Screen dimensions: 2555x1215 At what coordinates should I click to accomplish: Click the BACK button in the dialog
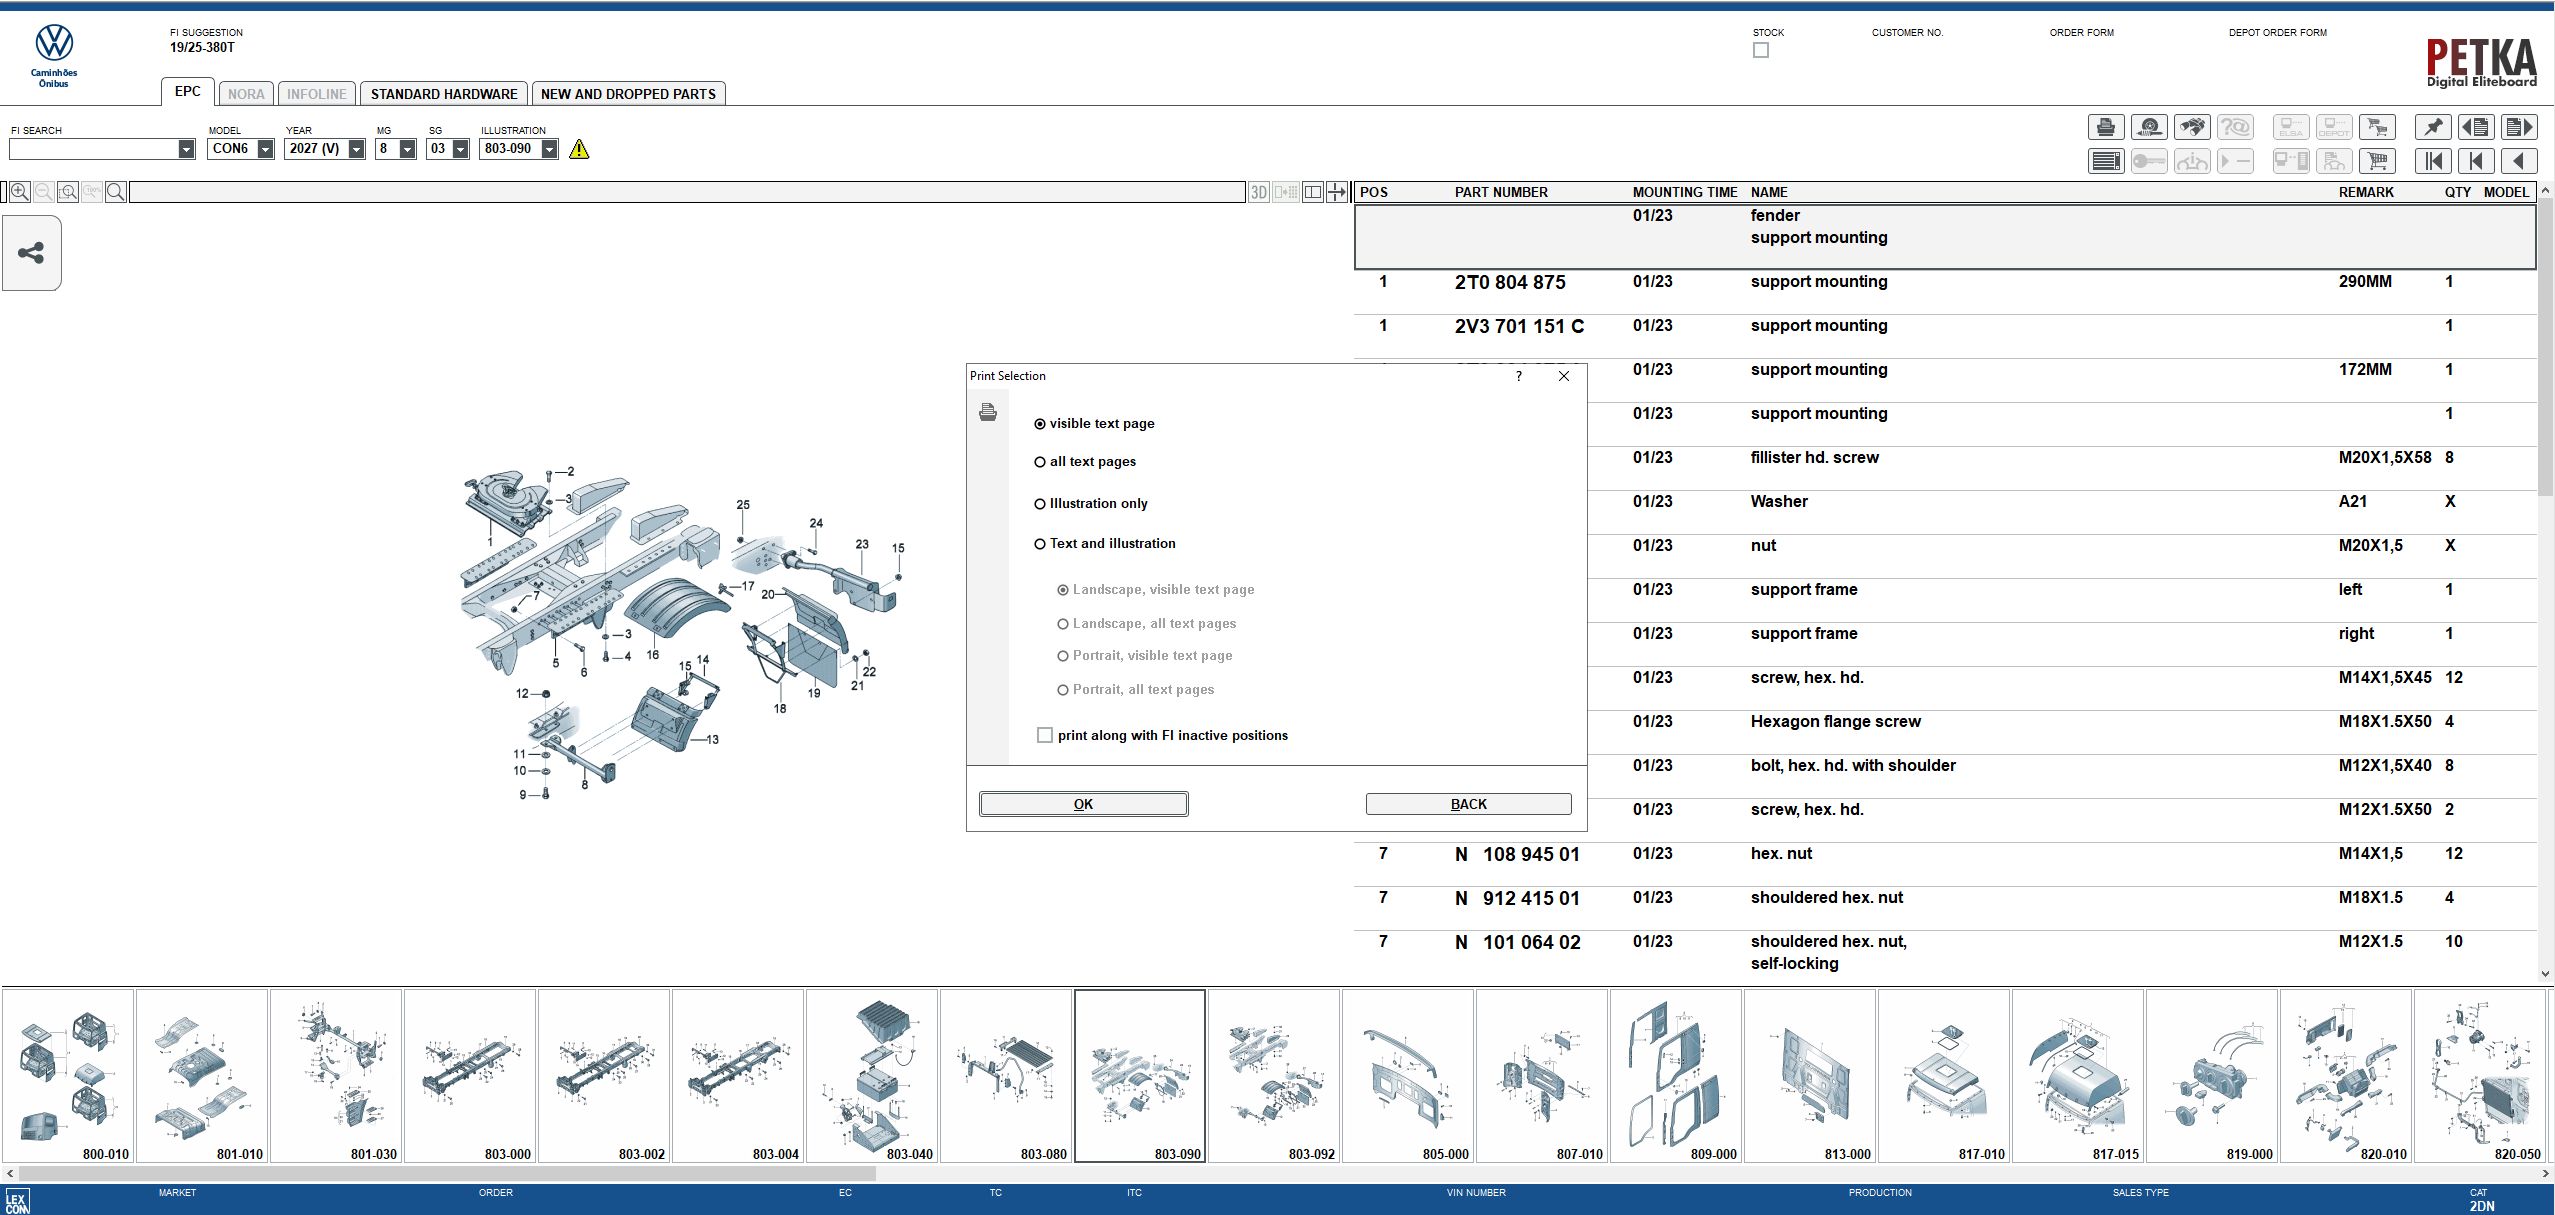(x=1468, y=804)
